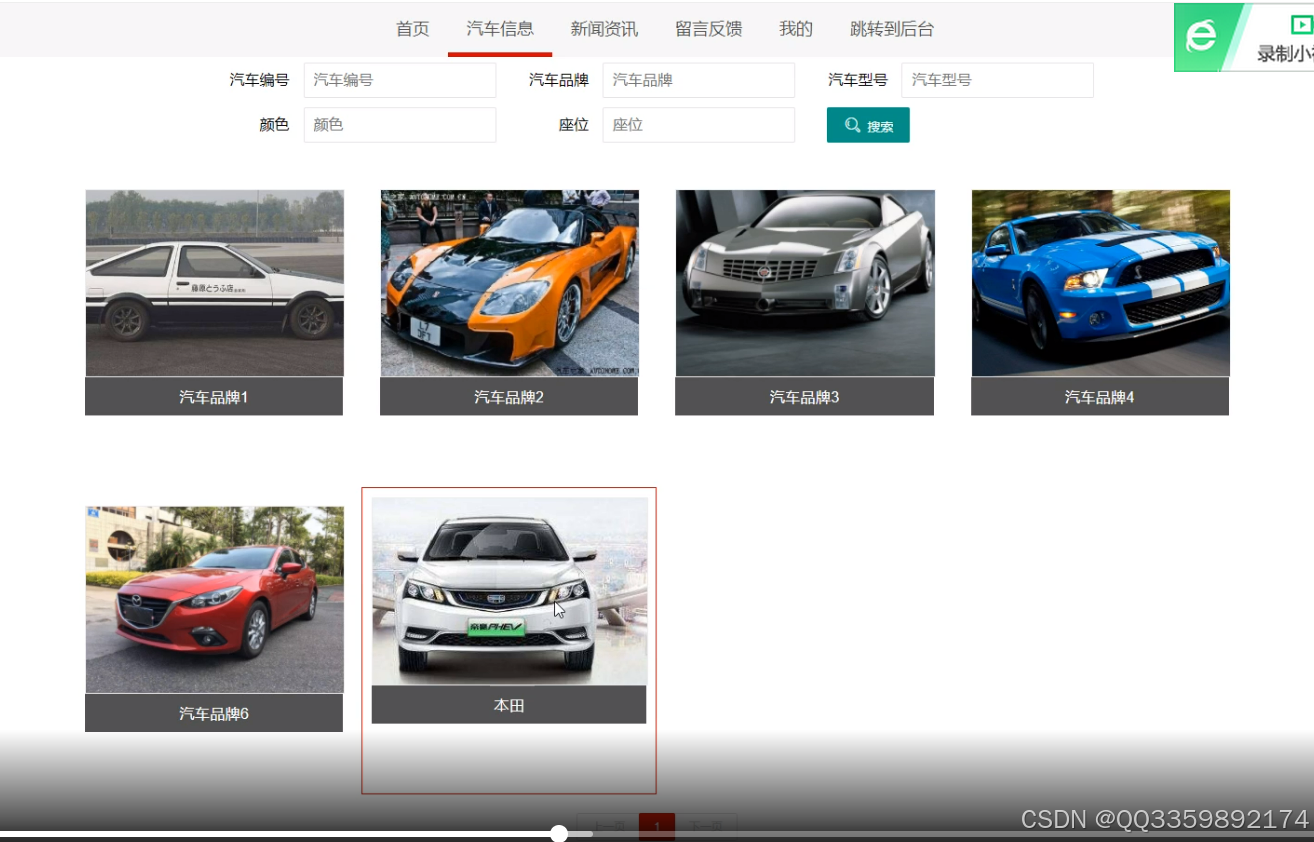Click the 汽车品牌6 caption
Screen dimensions: 1314x842
point(214,713)
